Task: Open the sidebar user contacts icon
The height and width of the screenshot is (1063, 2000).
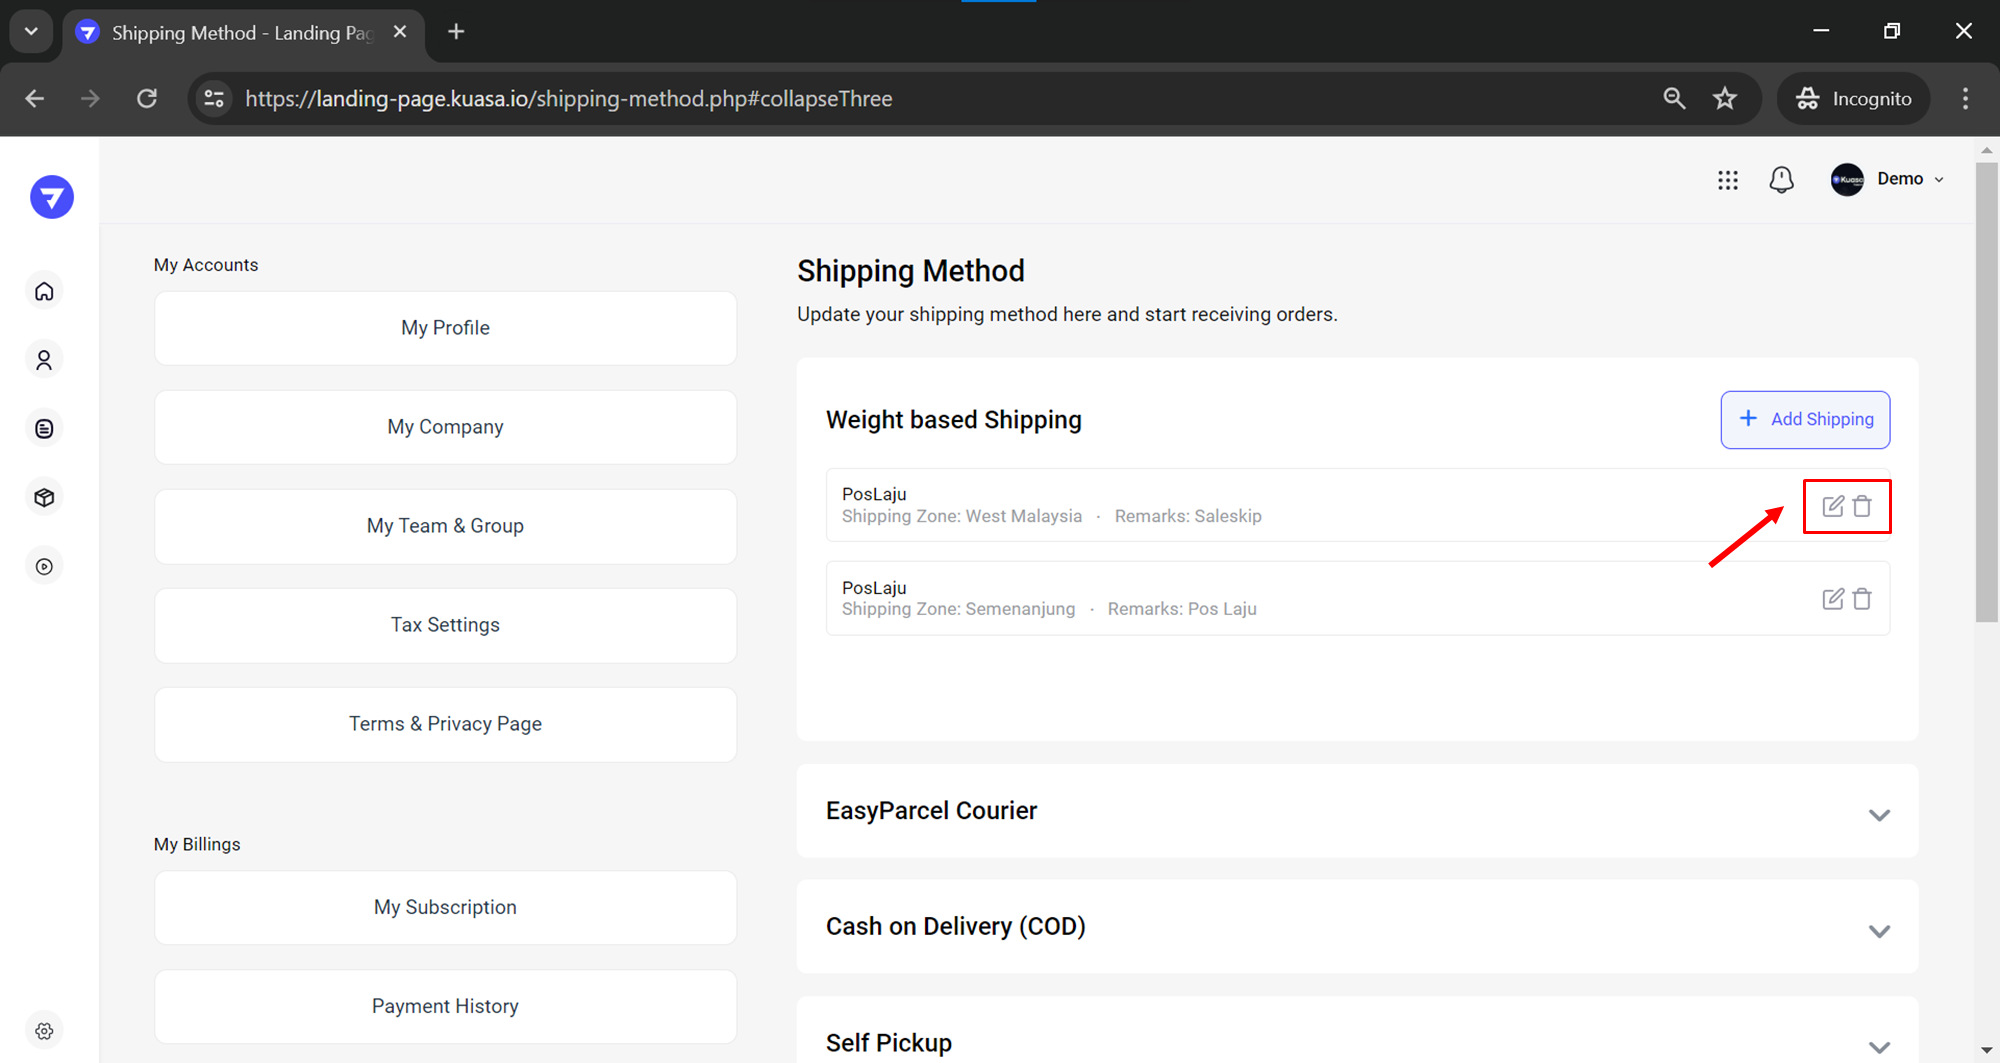Action: [x=44, y=360]
